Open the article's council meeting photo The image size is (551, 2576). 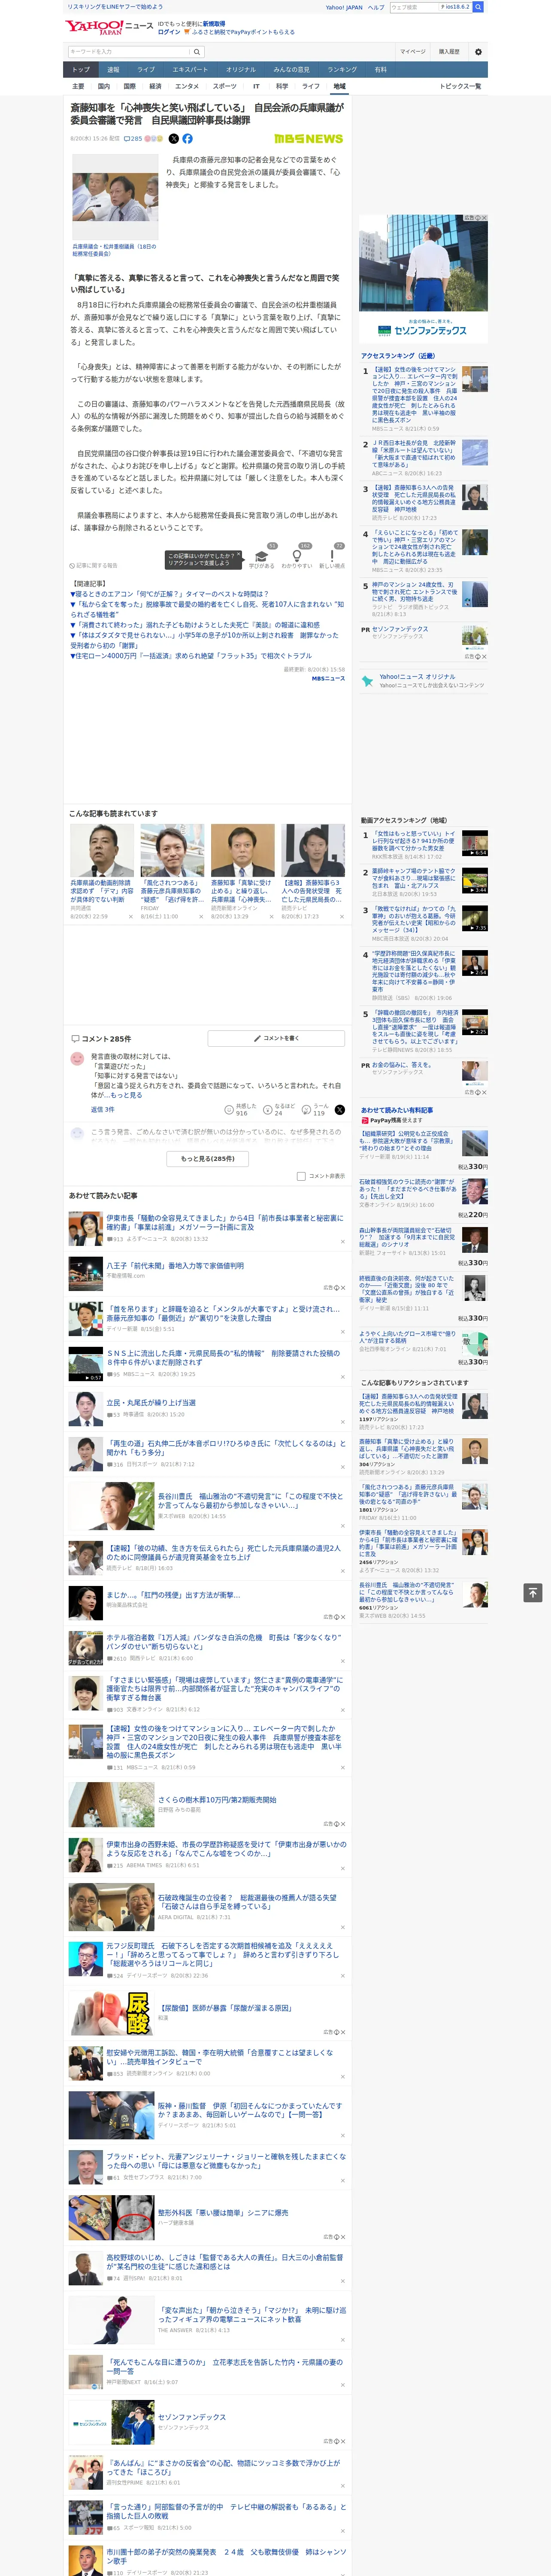pos(115,197)
